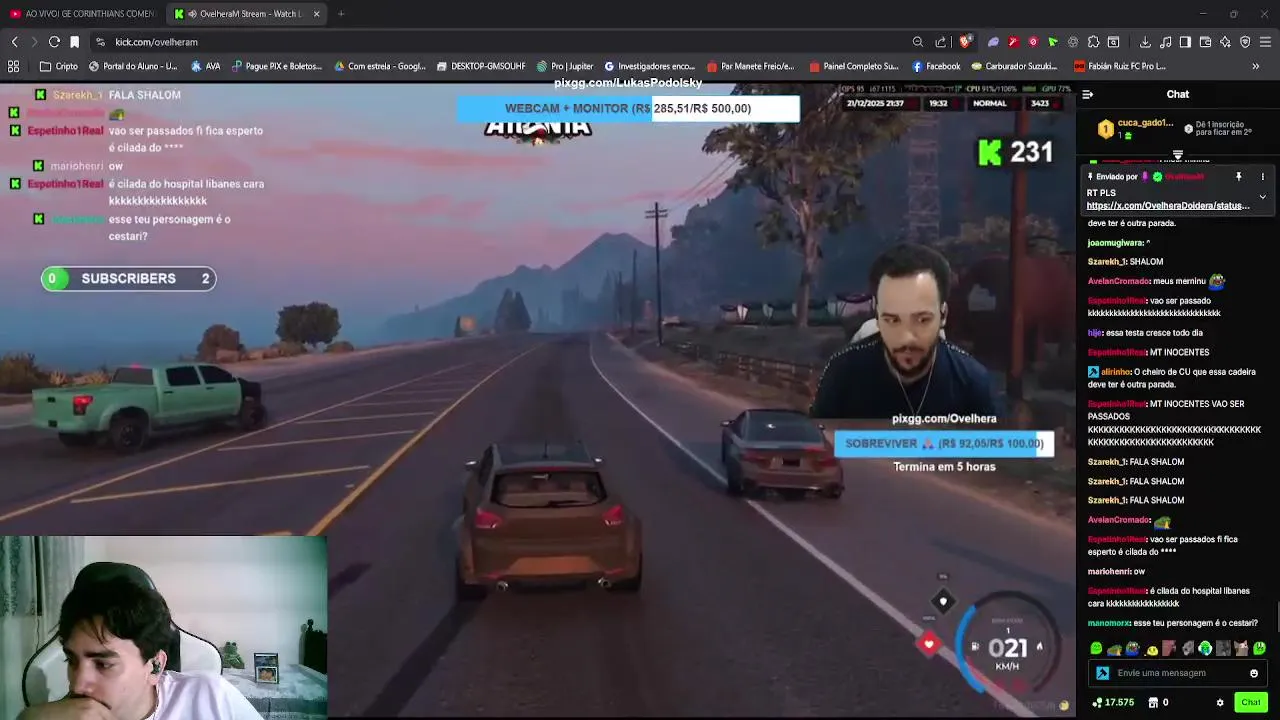Toggle the browser sidebar panel icon
Screen dimensions: 1280x720
pos(1185,42)
